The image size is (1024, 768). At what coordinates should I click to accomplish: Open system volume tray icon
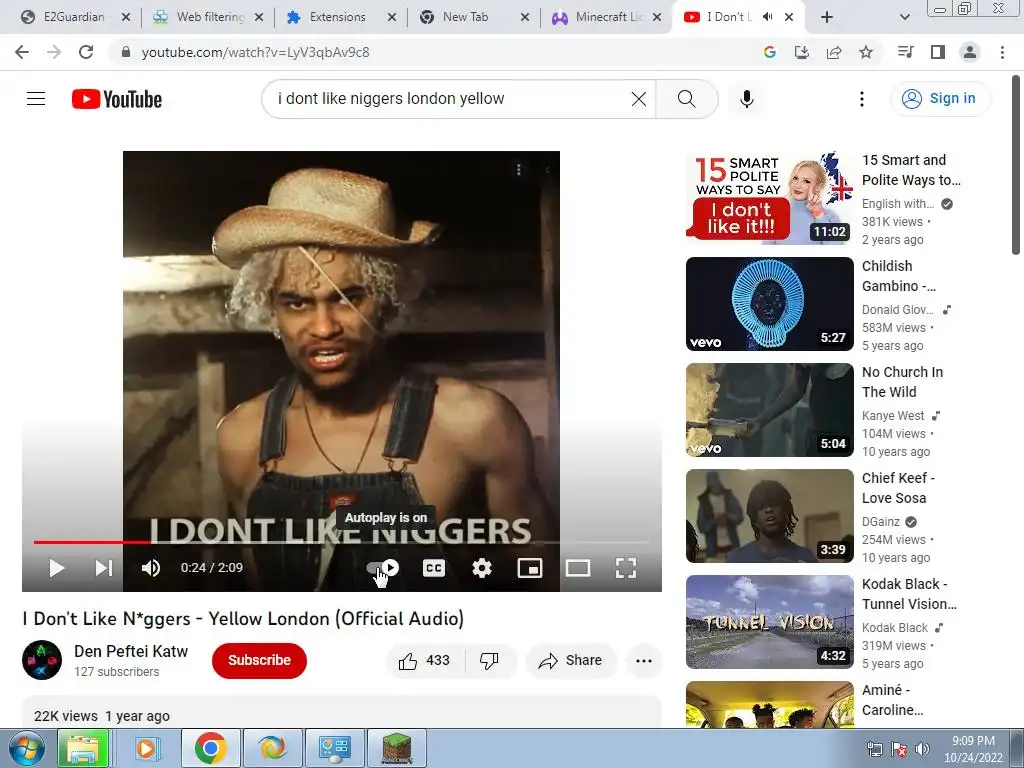point(922,749)
